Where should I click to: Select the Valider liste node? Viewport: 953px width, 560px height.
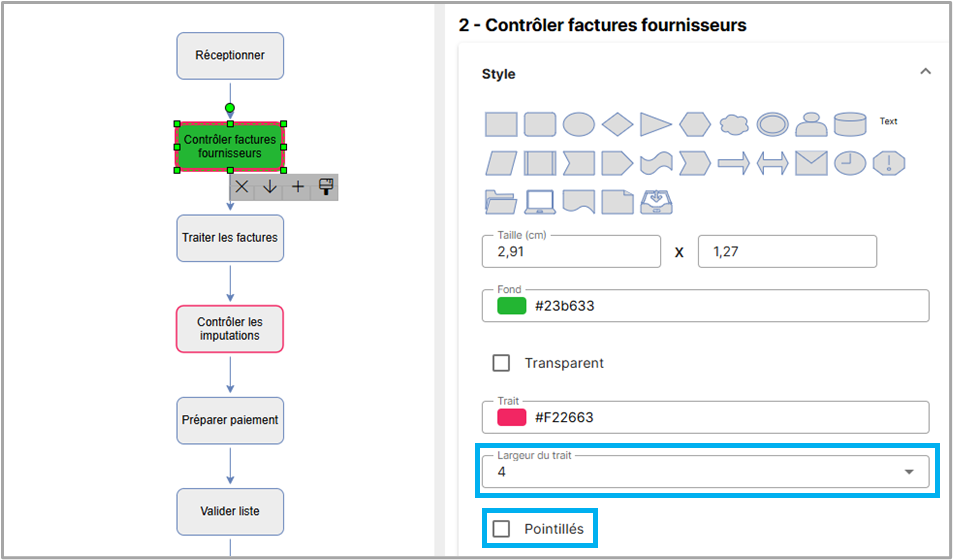(230, 511)
